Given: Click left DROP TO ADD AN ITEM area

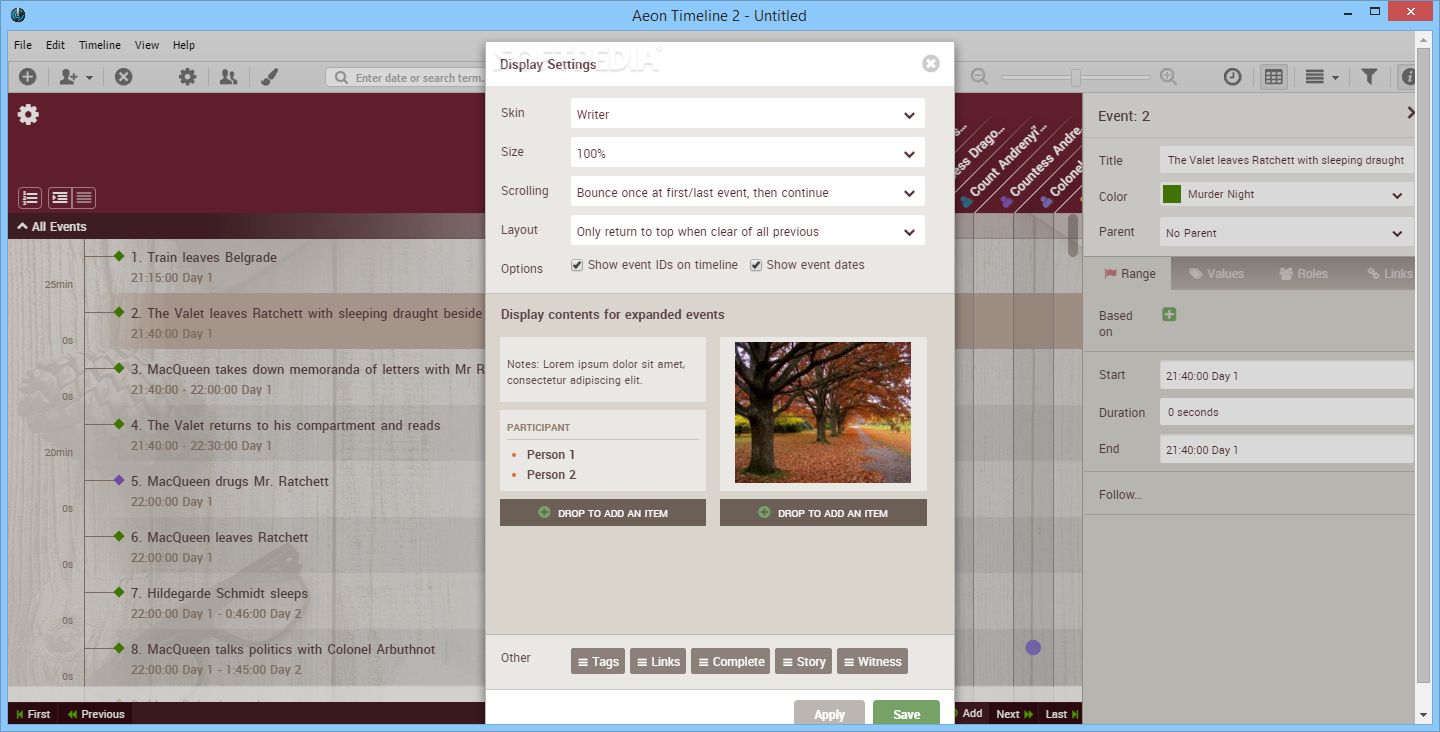Looking at the screenshot, I should [603, 513].
